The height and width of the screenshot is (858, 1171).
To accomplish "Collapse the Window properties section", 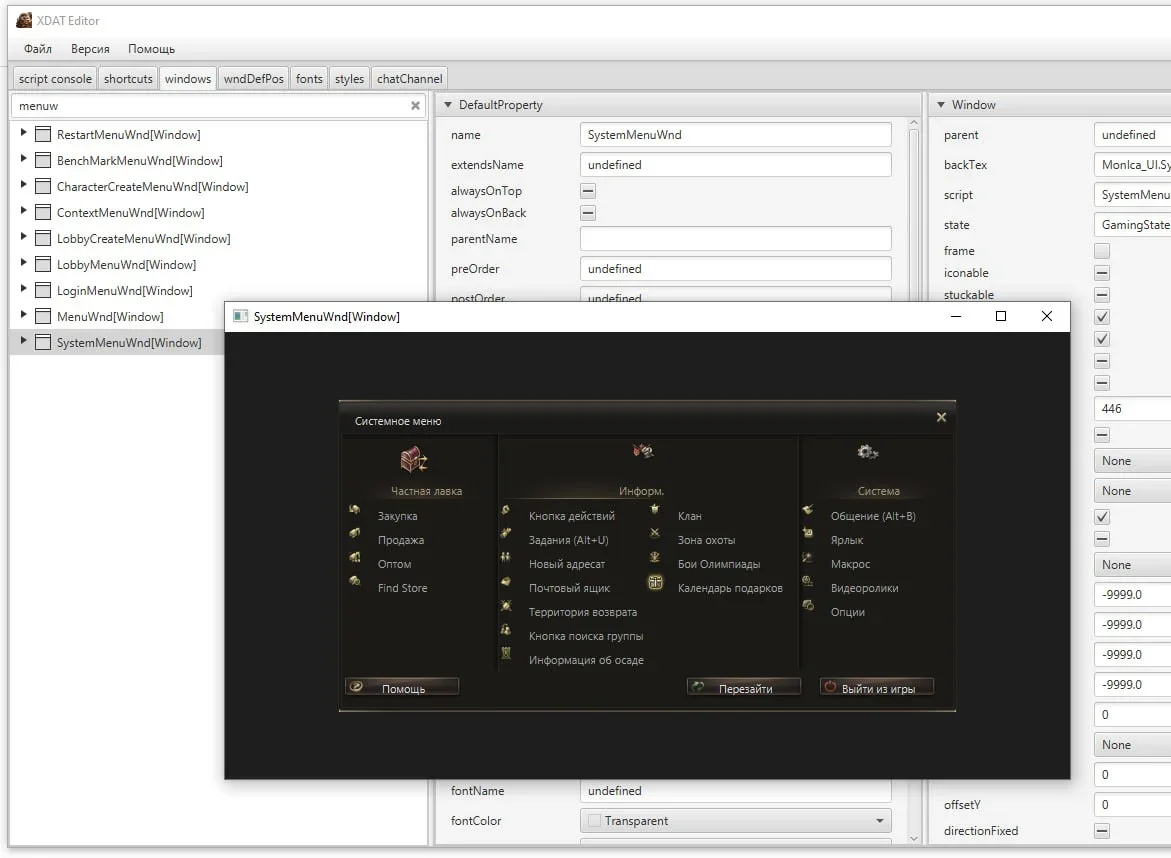I will pos(941,105).
